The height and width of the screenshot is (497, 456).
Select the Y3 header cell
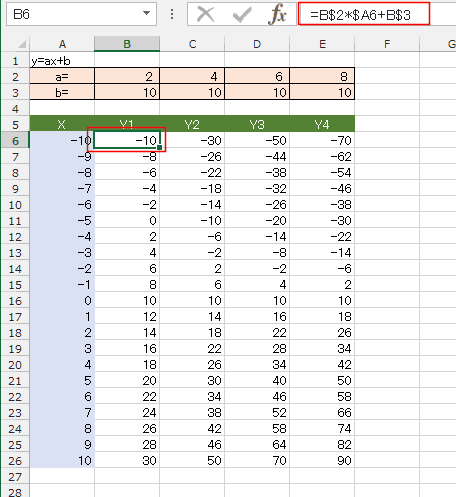pos(257,125)
